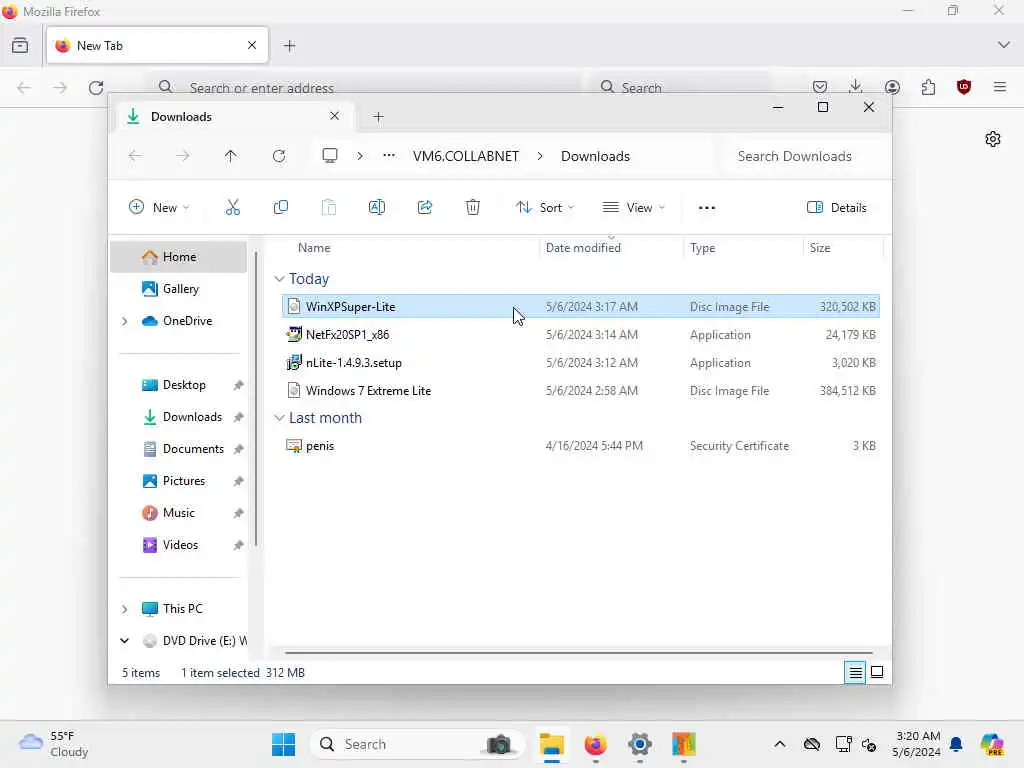
Task: Select Home in navigation pane
Action: point(178,257)
